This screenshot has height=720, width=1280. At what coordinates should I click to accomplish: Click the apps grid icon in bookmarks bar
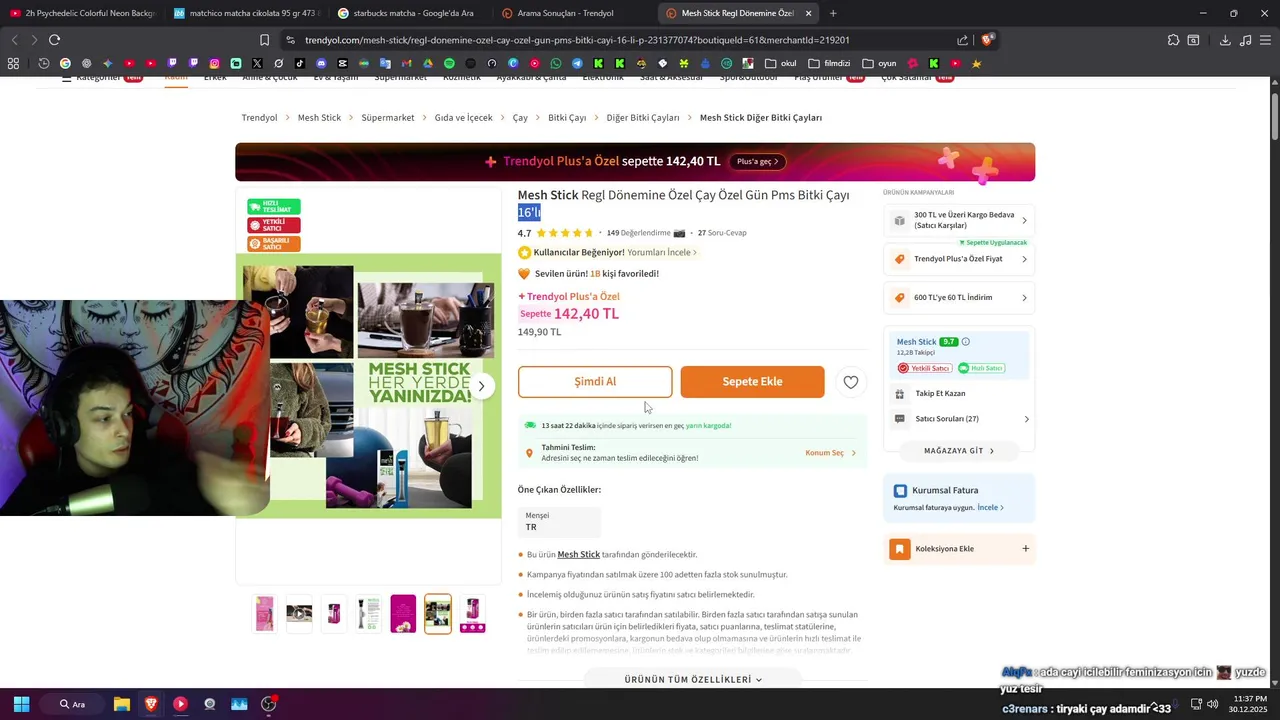click(x=13, y=63)
